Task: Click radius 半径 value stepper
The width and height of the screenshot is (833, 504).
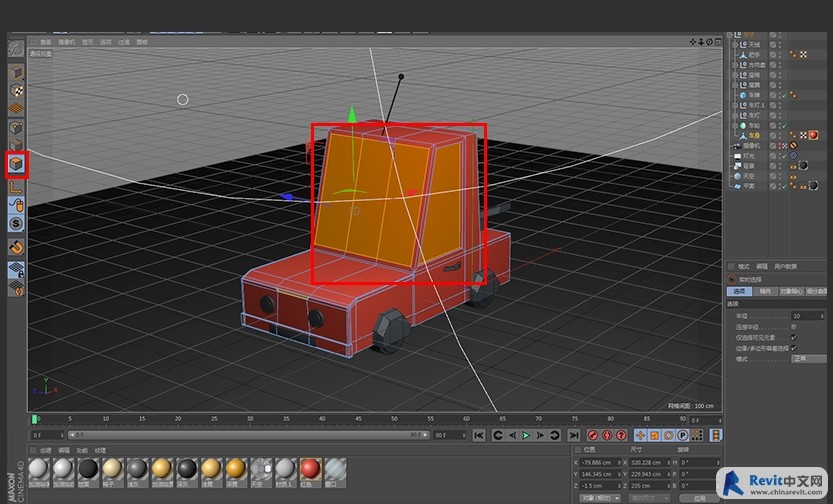Action: pos(823,316)
